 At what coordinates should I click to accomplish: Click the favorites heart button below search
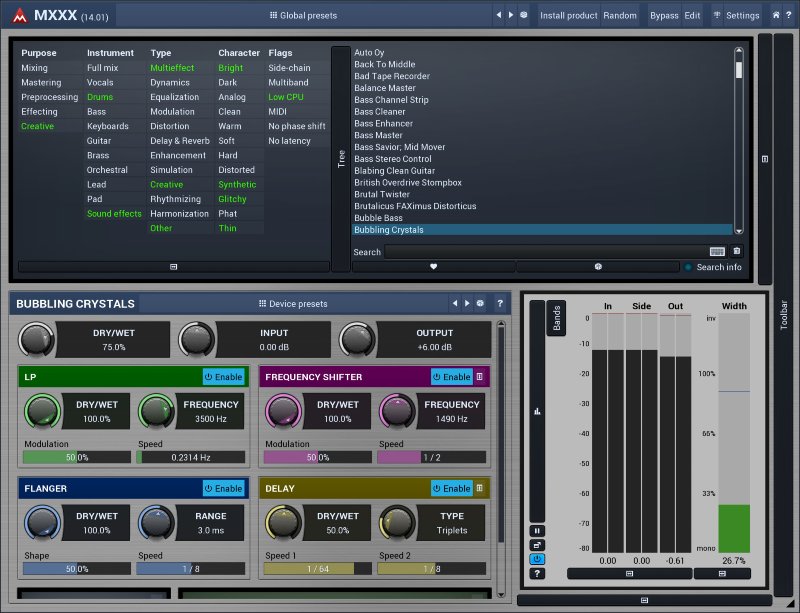433,267
